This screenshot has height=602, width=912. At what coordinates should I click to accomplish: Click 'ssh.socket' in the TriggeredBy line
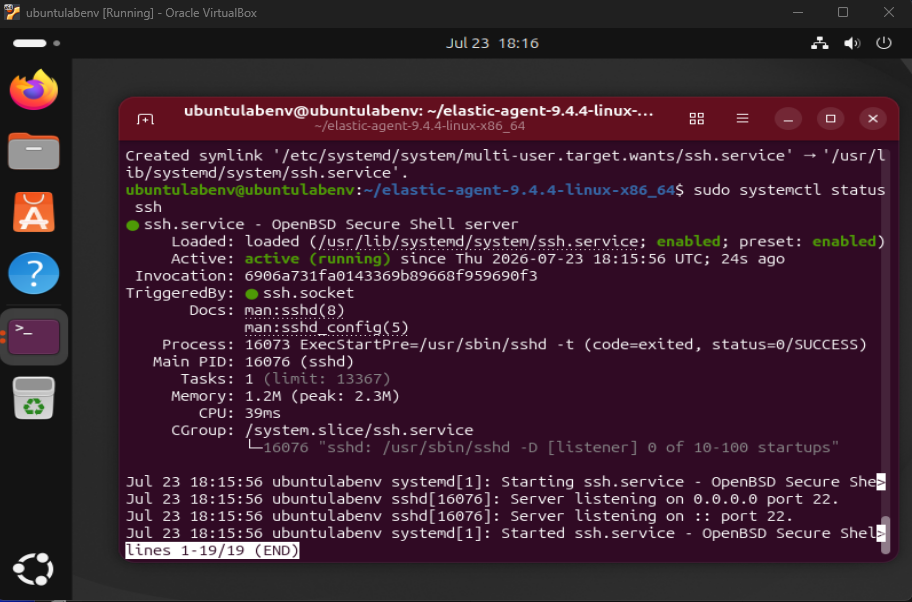[308, 293]
